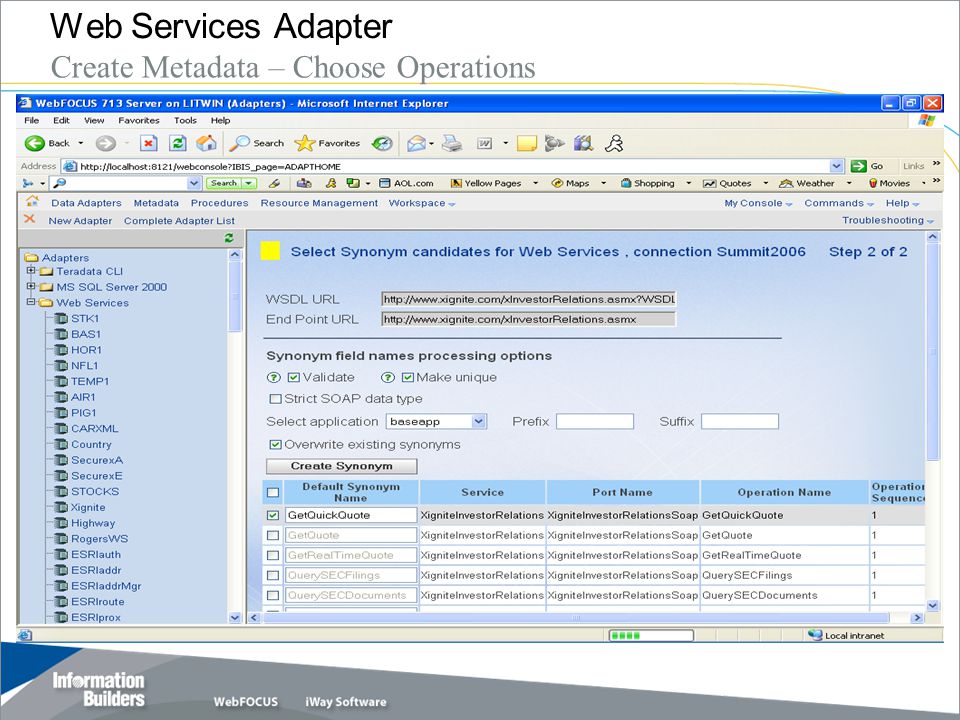The width and height of the screenshot is (960, 720).
Task: Open the AOL.com toolbar shortcut
Action: point(406,183)
